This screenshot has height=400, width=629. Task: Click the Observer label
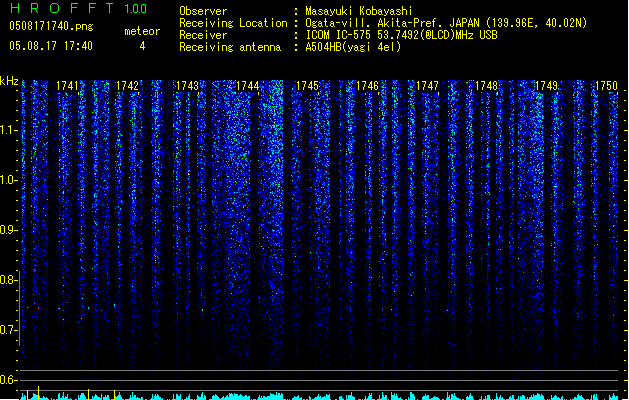203,11
